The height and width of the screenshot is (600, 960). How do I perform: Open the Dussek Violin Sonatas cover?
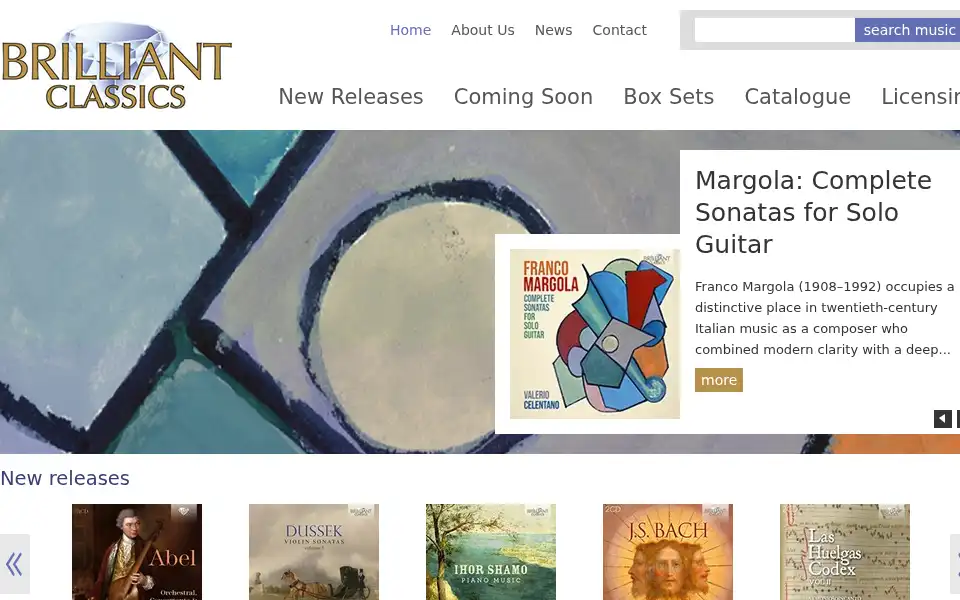313,552
